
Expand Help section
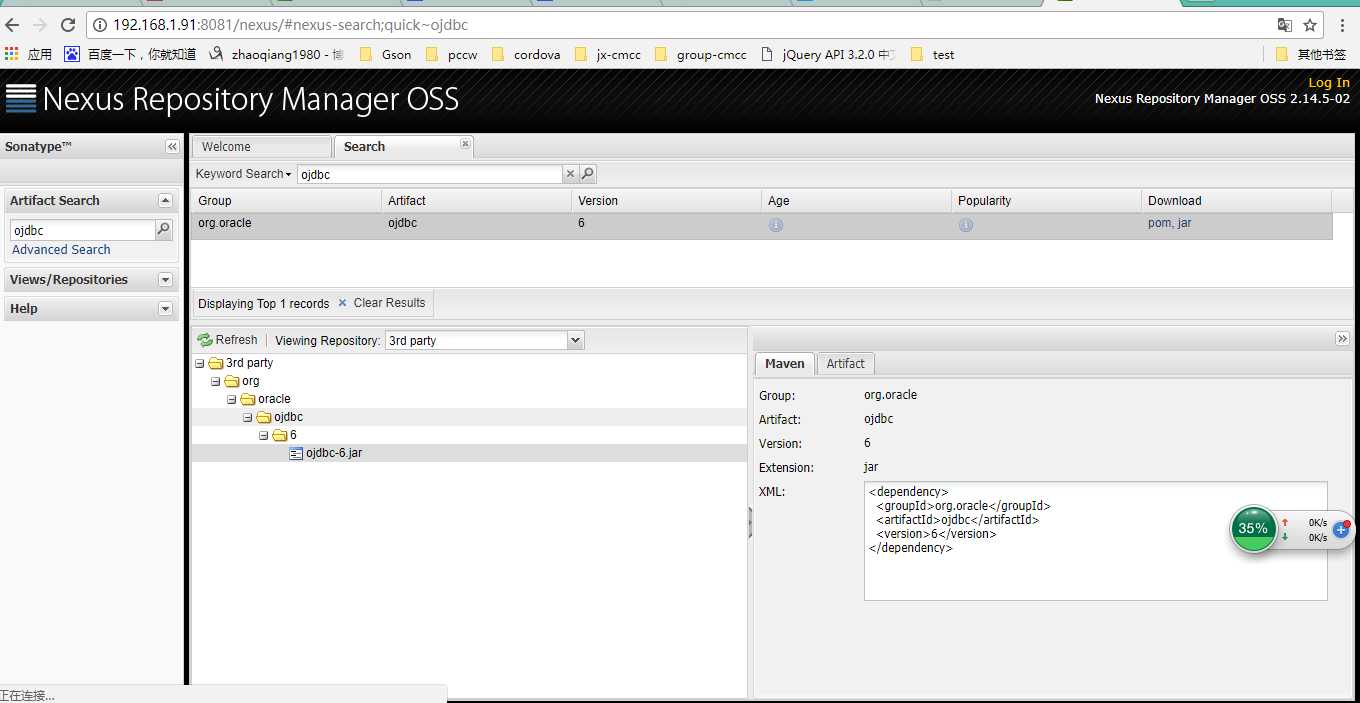click(166, 309)
